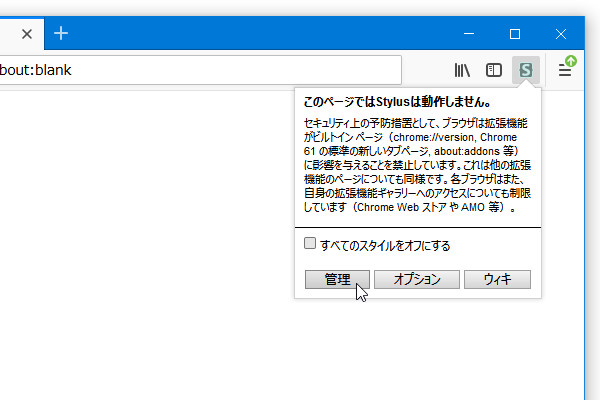Open a new tab with plus icon
The width and height of the screenshot is (600, 400).
61,34
